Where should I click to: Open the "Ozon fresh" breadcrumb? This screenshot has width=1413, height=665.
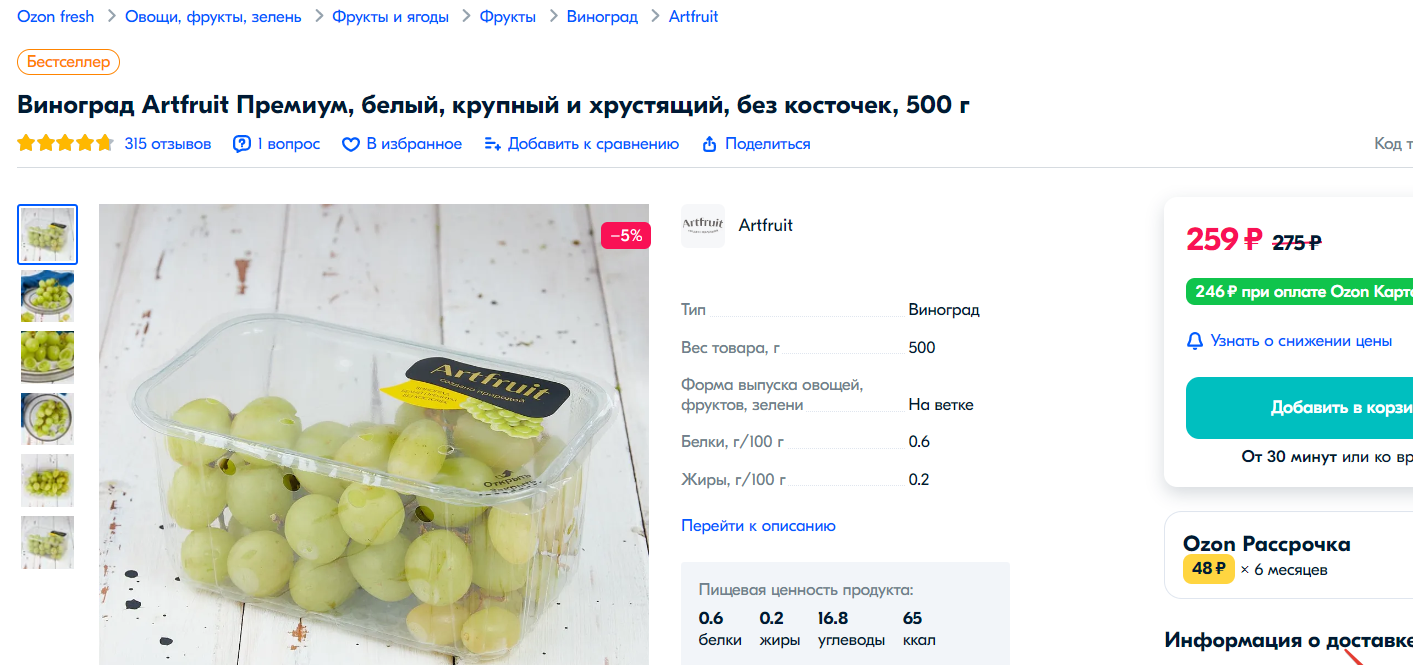click(x=56, y=17)
